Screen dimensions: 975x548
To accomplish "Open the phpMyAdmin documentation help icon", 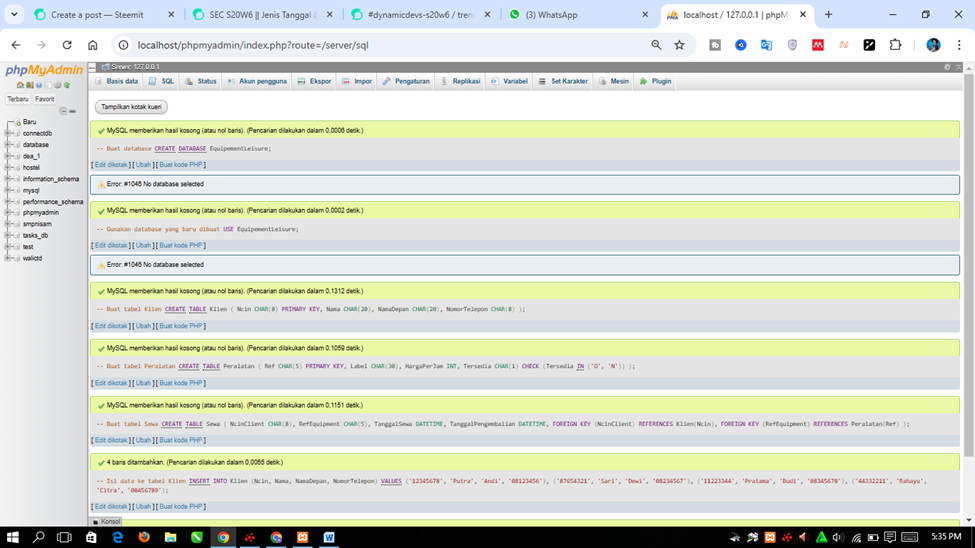I will point(39,85).
